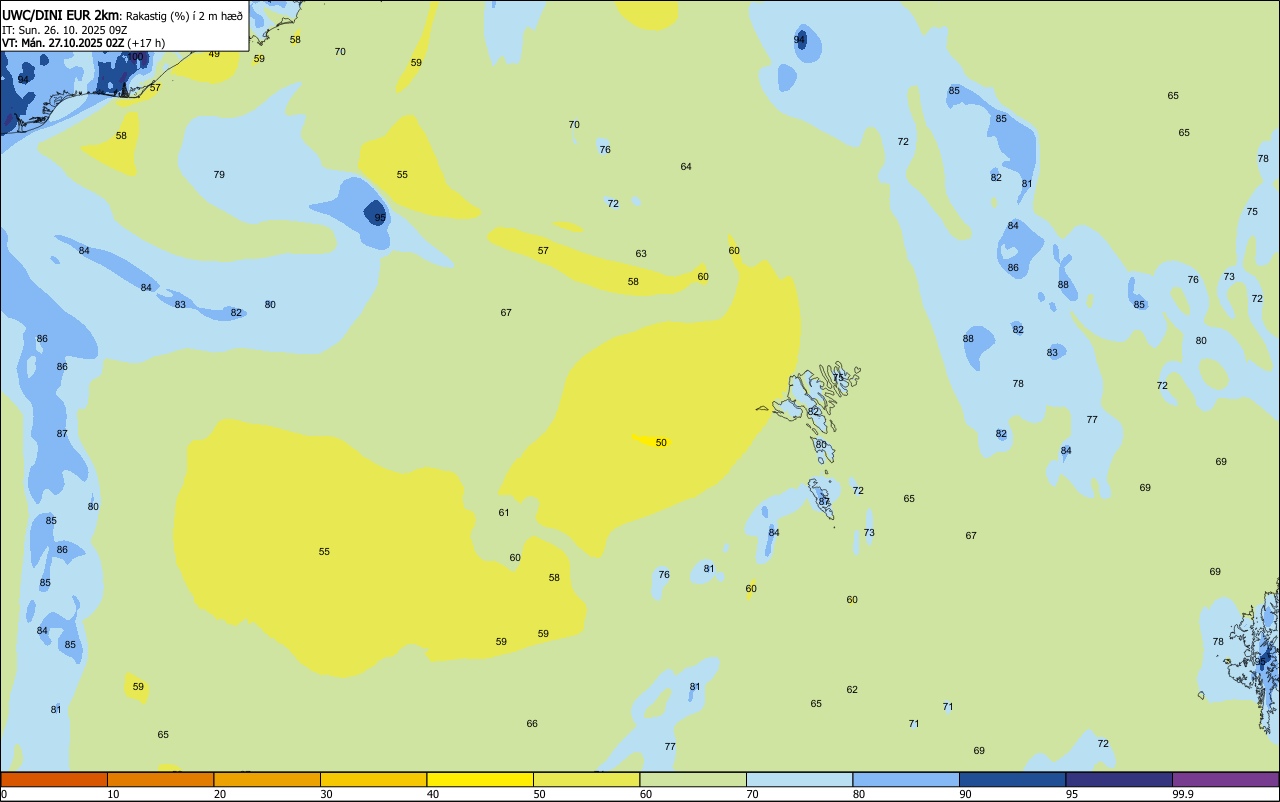Viewport: 1280px width, 802px height.
Task: Choose the purple legend swatch above 99.9
Action: pos(1225,779)
